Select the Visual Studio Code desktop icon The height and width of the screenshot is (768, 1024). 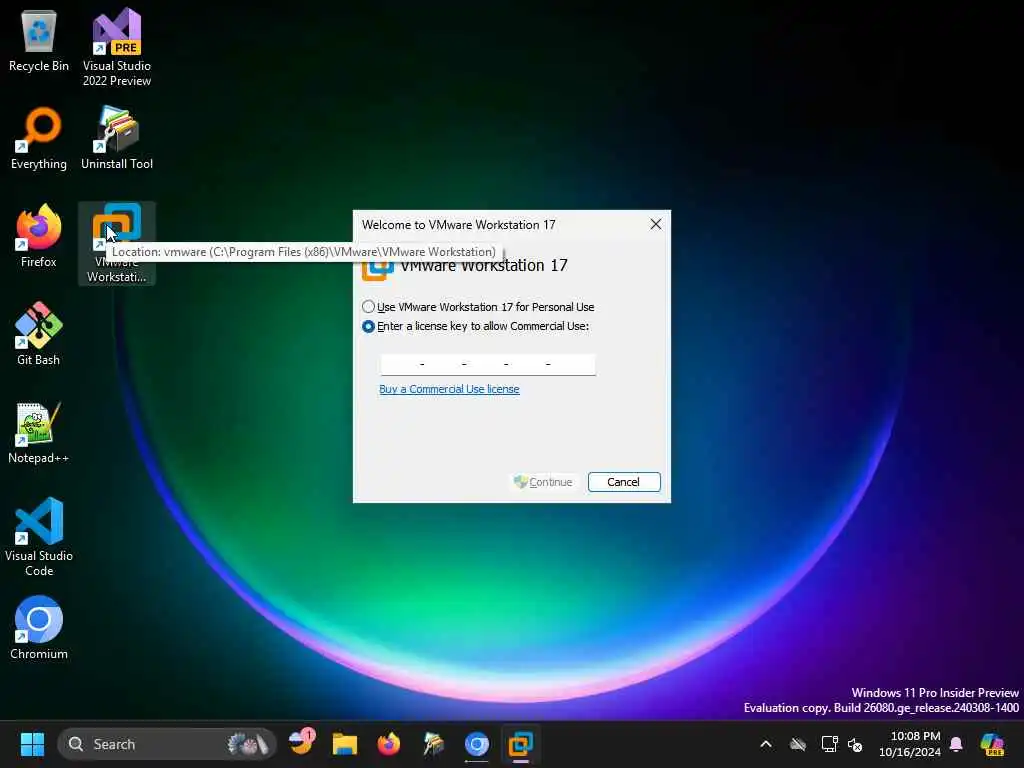coord(39,537)
